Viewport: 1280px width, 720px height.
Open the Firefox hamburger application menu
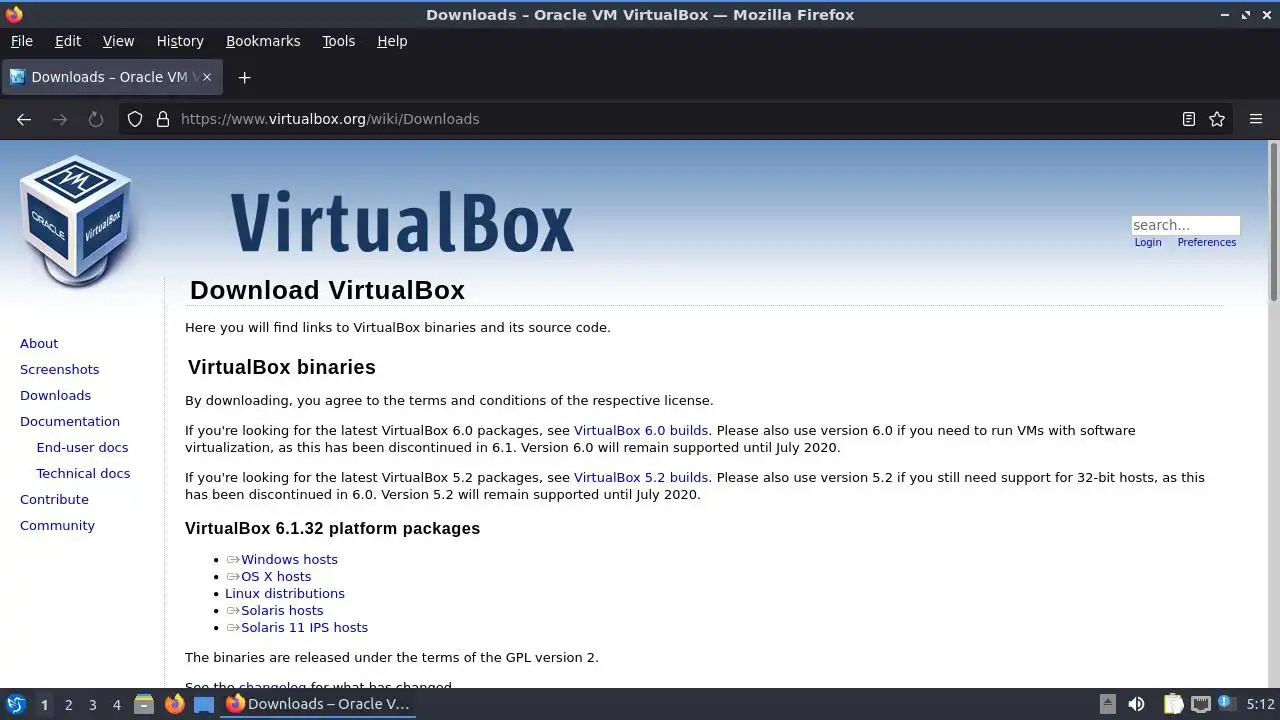click(1256, 119)
